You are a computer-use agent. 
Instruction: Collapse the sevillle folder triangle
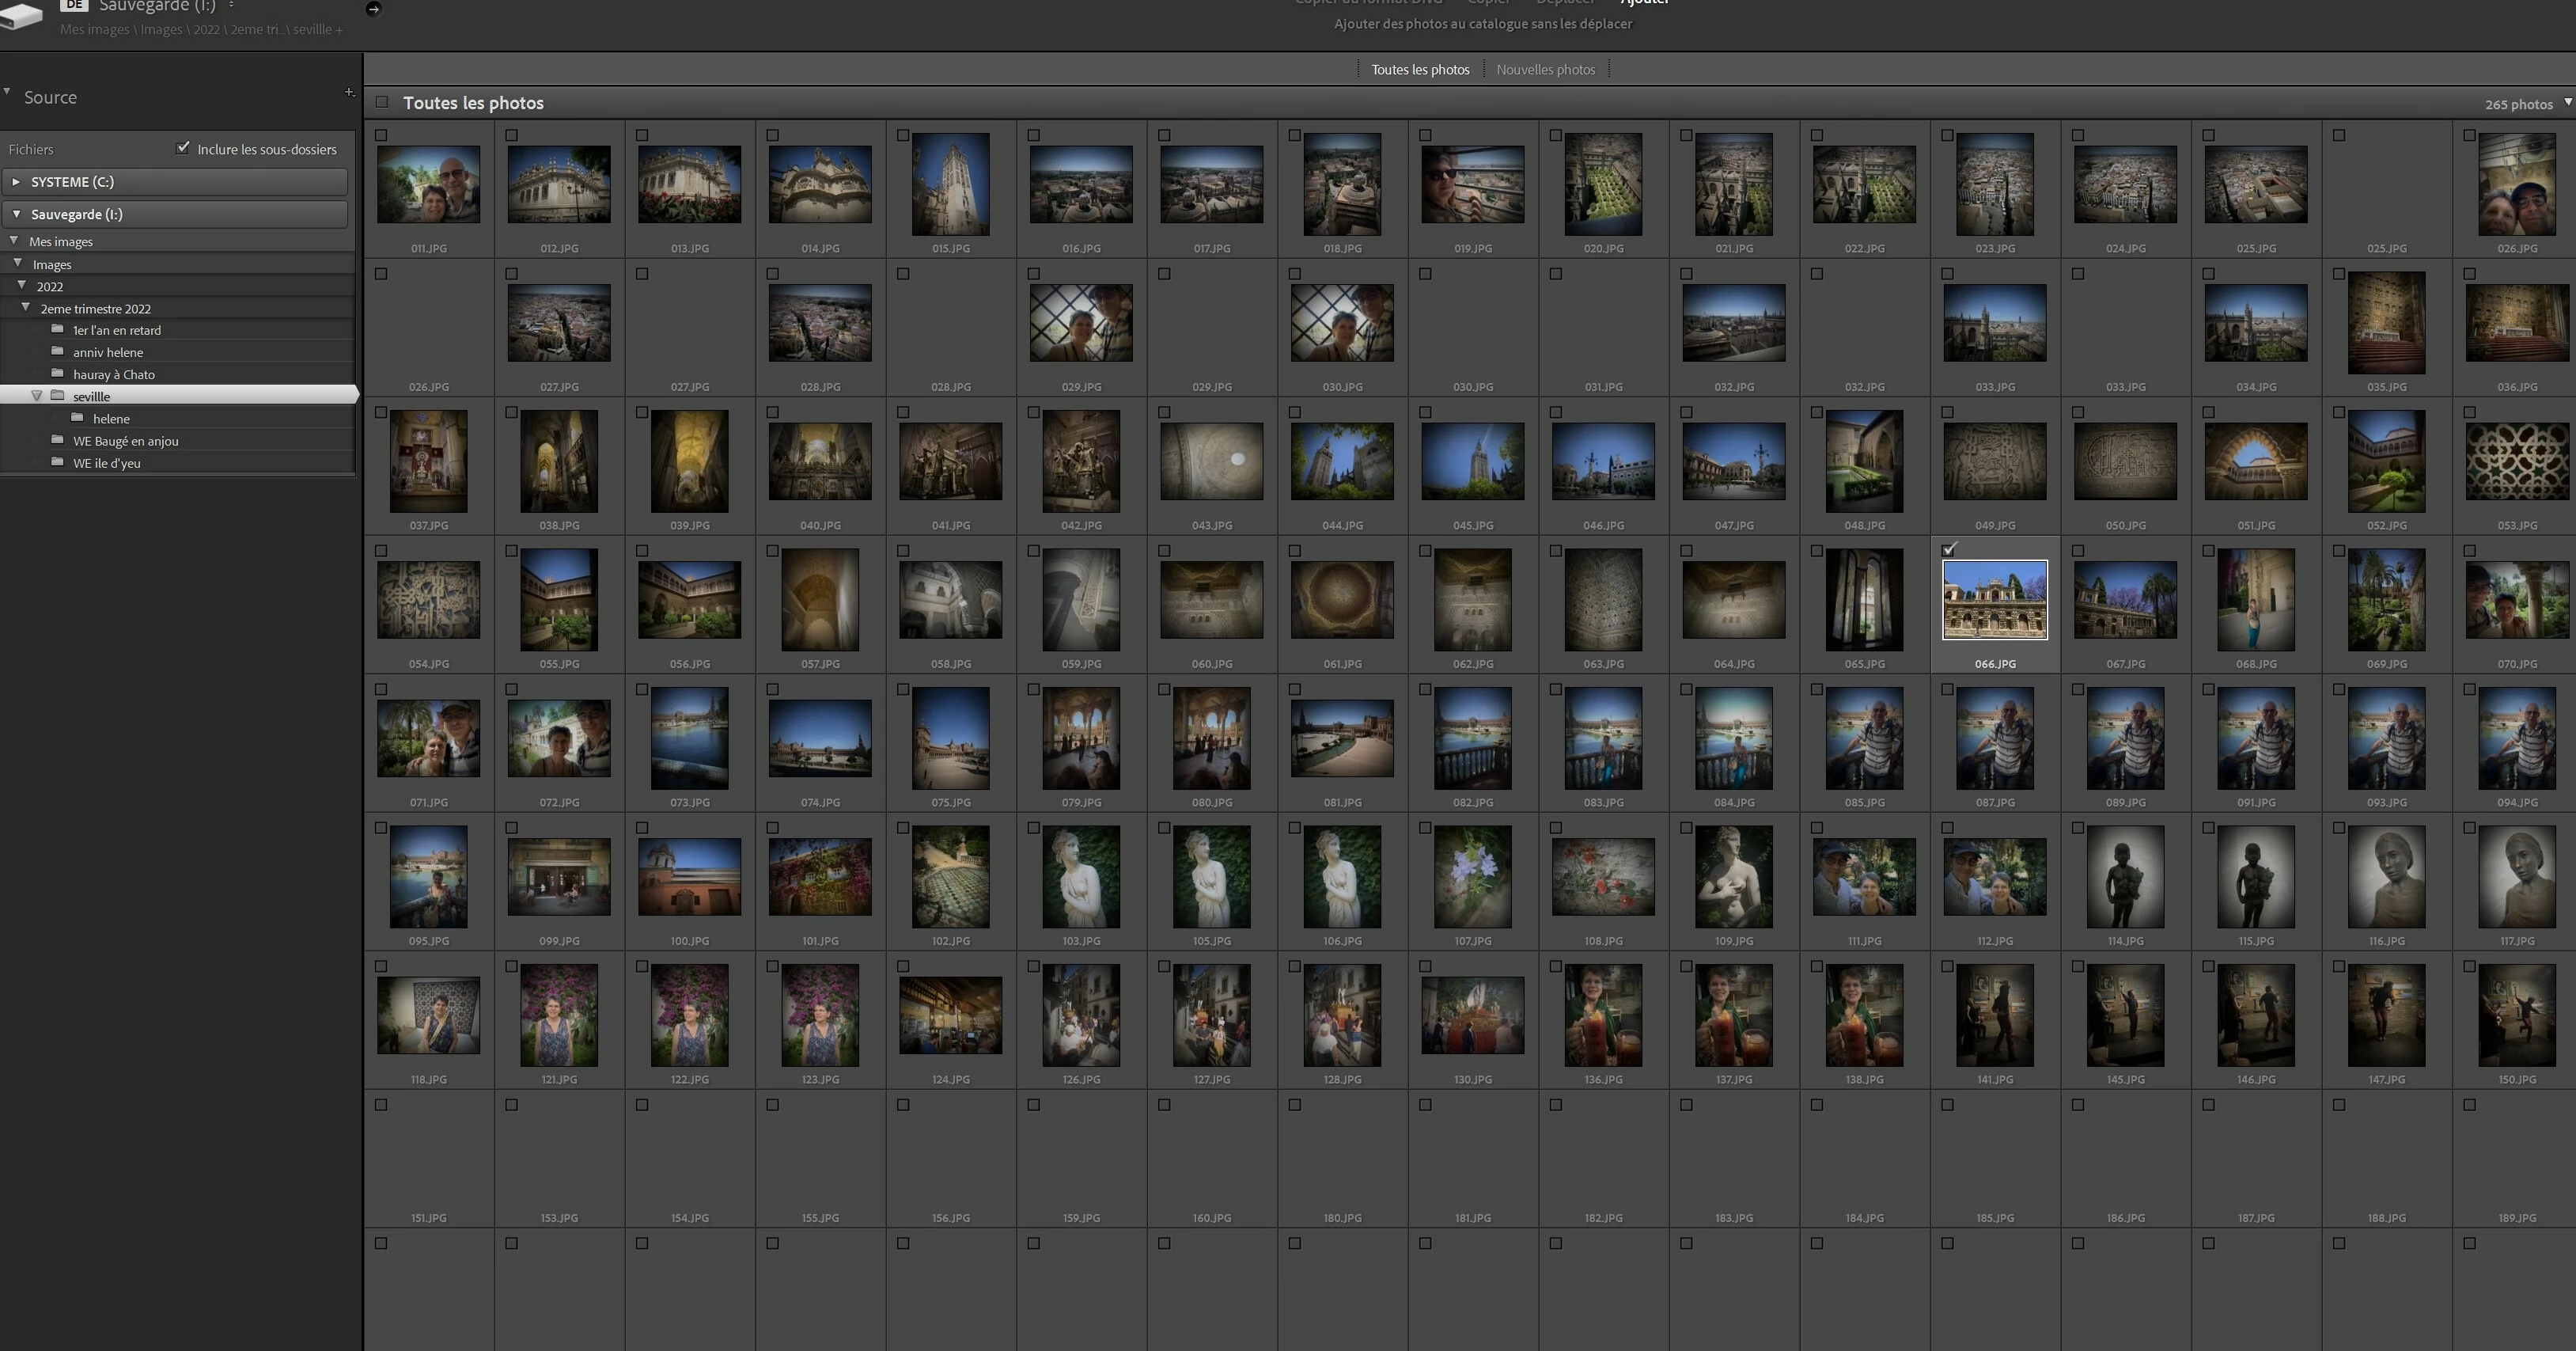click(x=37, y=396)
